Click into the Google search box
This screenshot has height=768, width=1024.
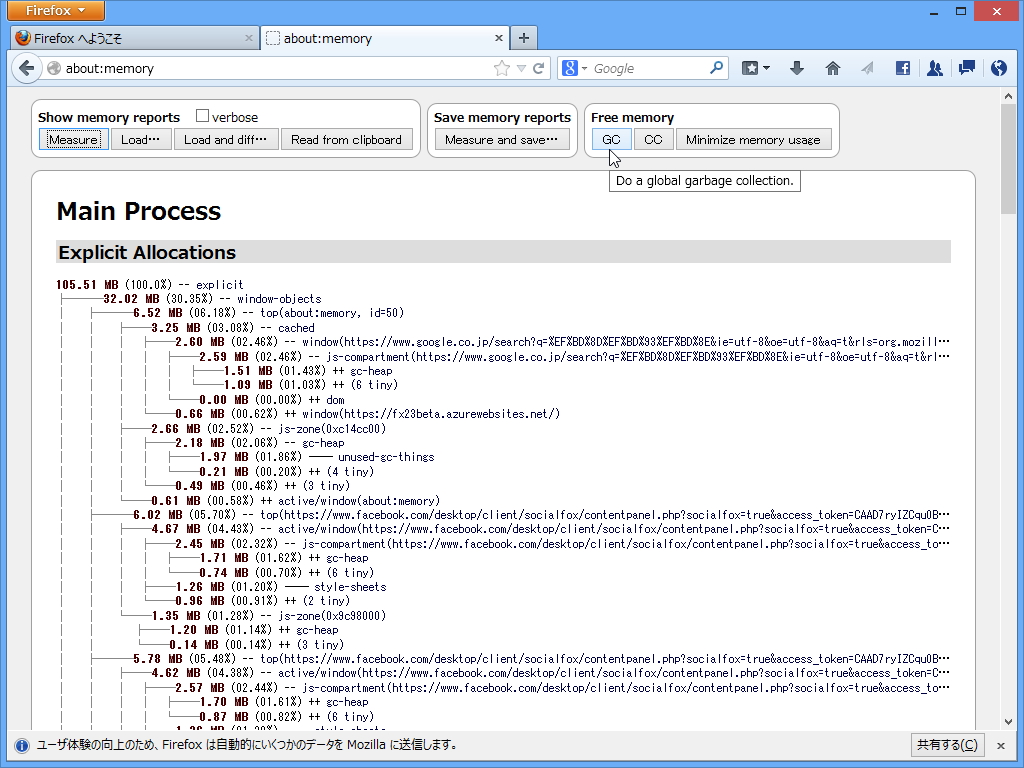[649, 69]
